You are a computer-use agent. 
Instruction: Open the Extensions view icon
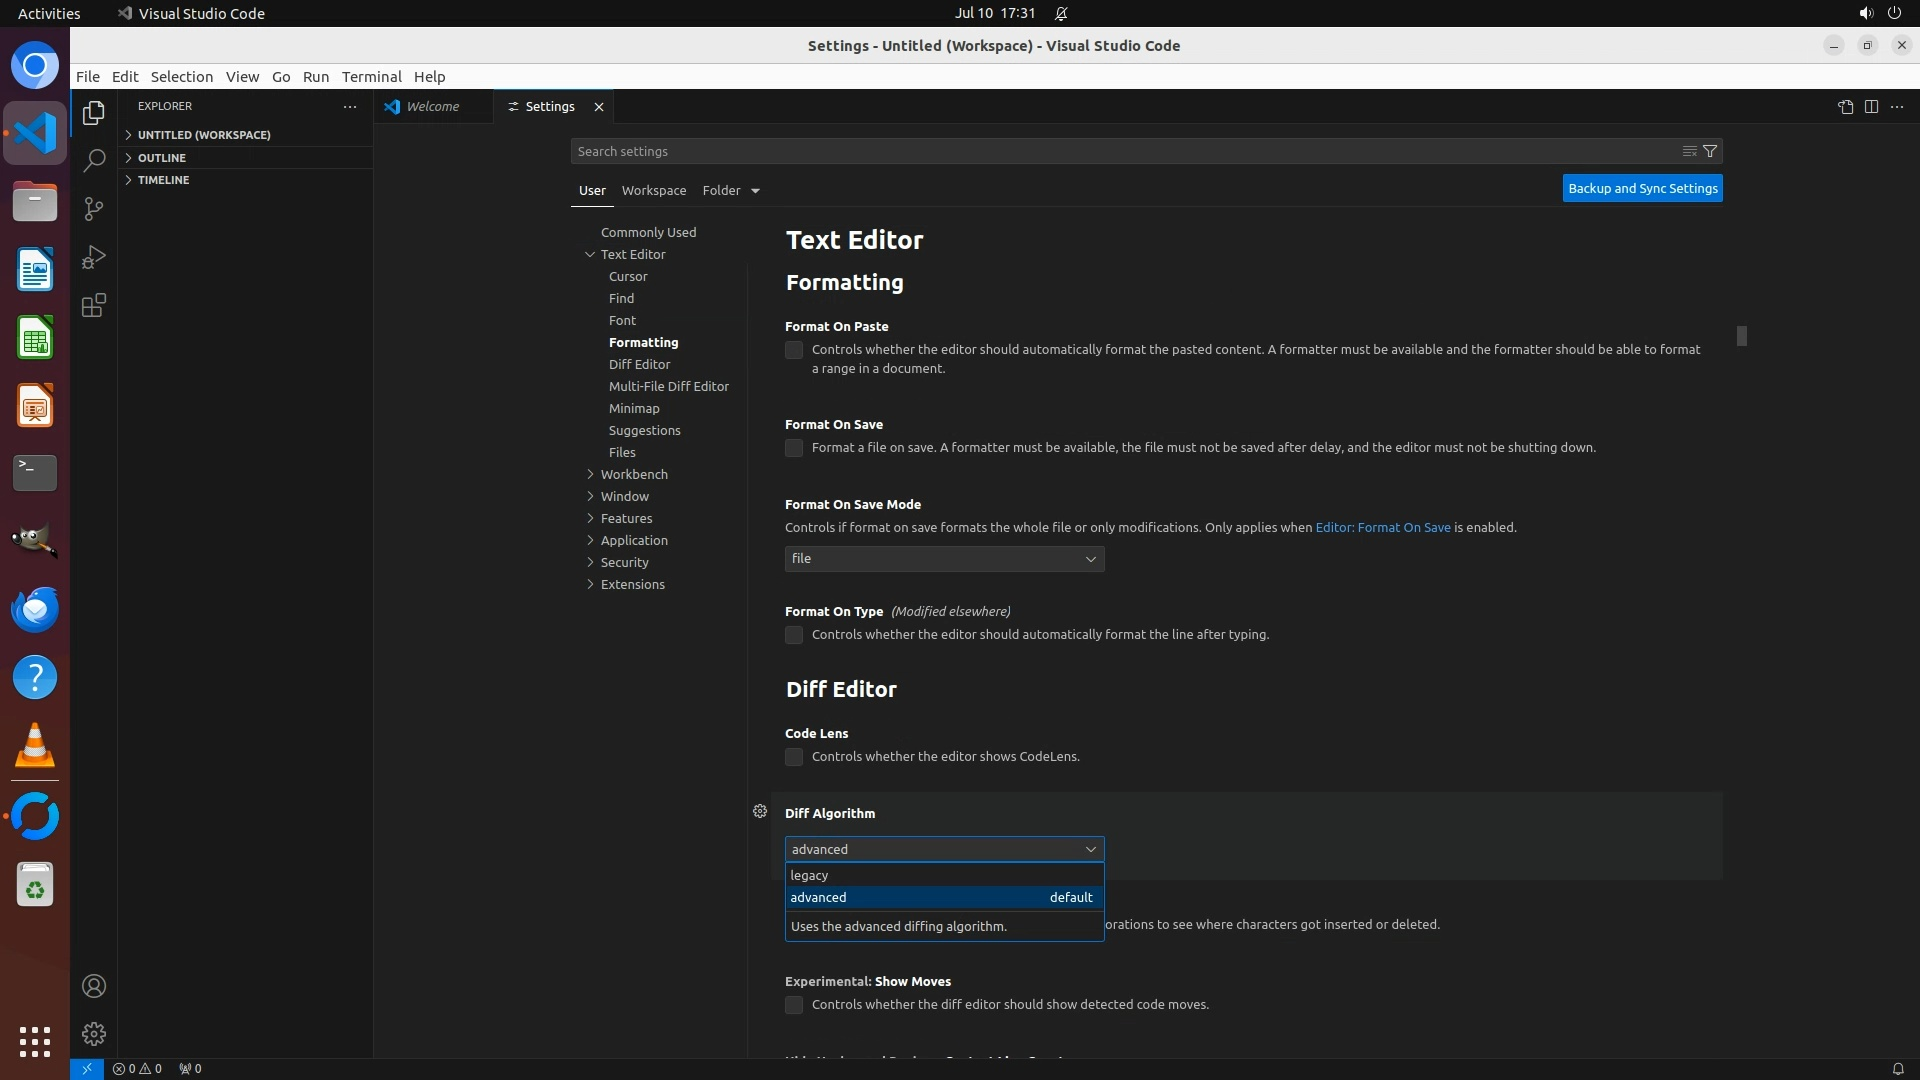coord(94,306)
